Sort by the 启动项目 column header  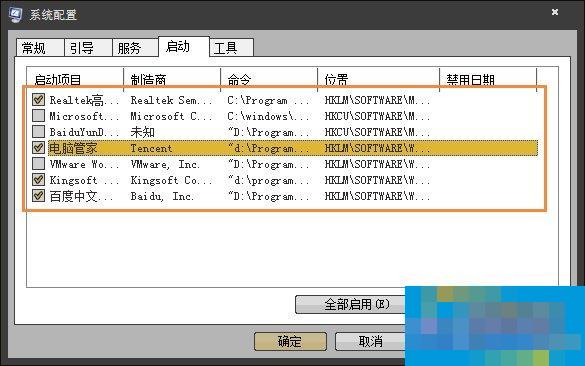pyautogui.click(x=75, y=79)
